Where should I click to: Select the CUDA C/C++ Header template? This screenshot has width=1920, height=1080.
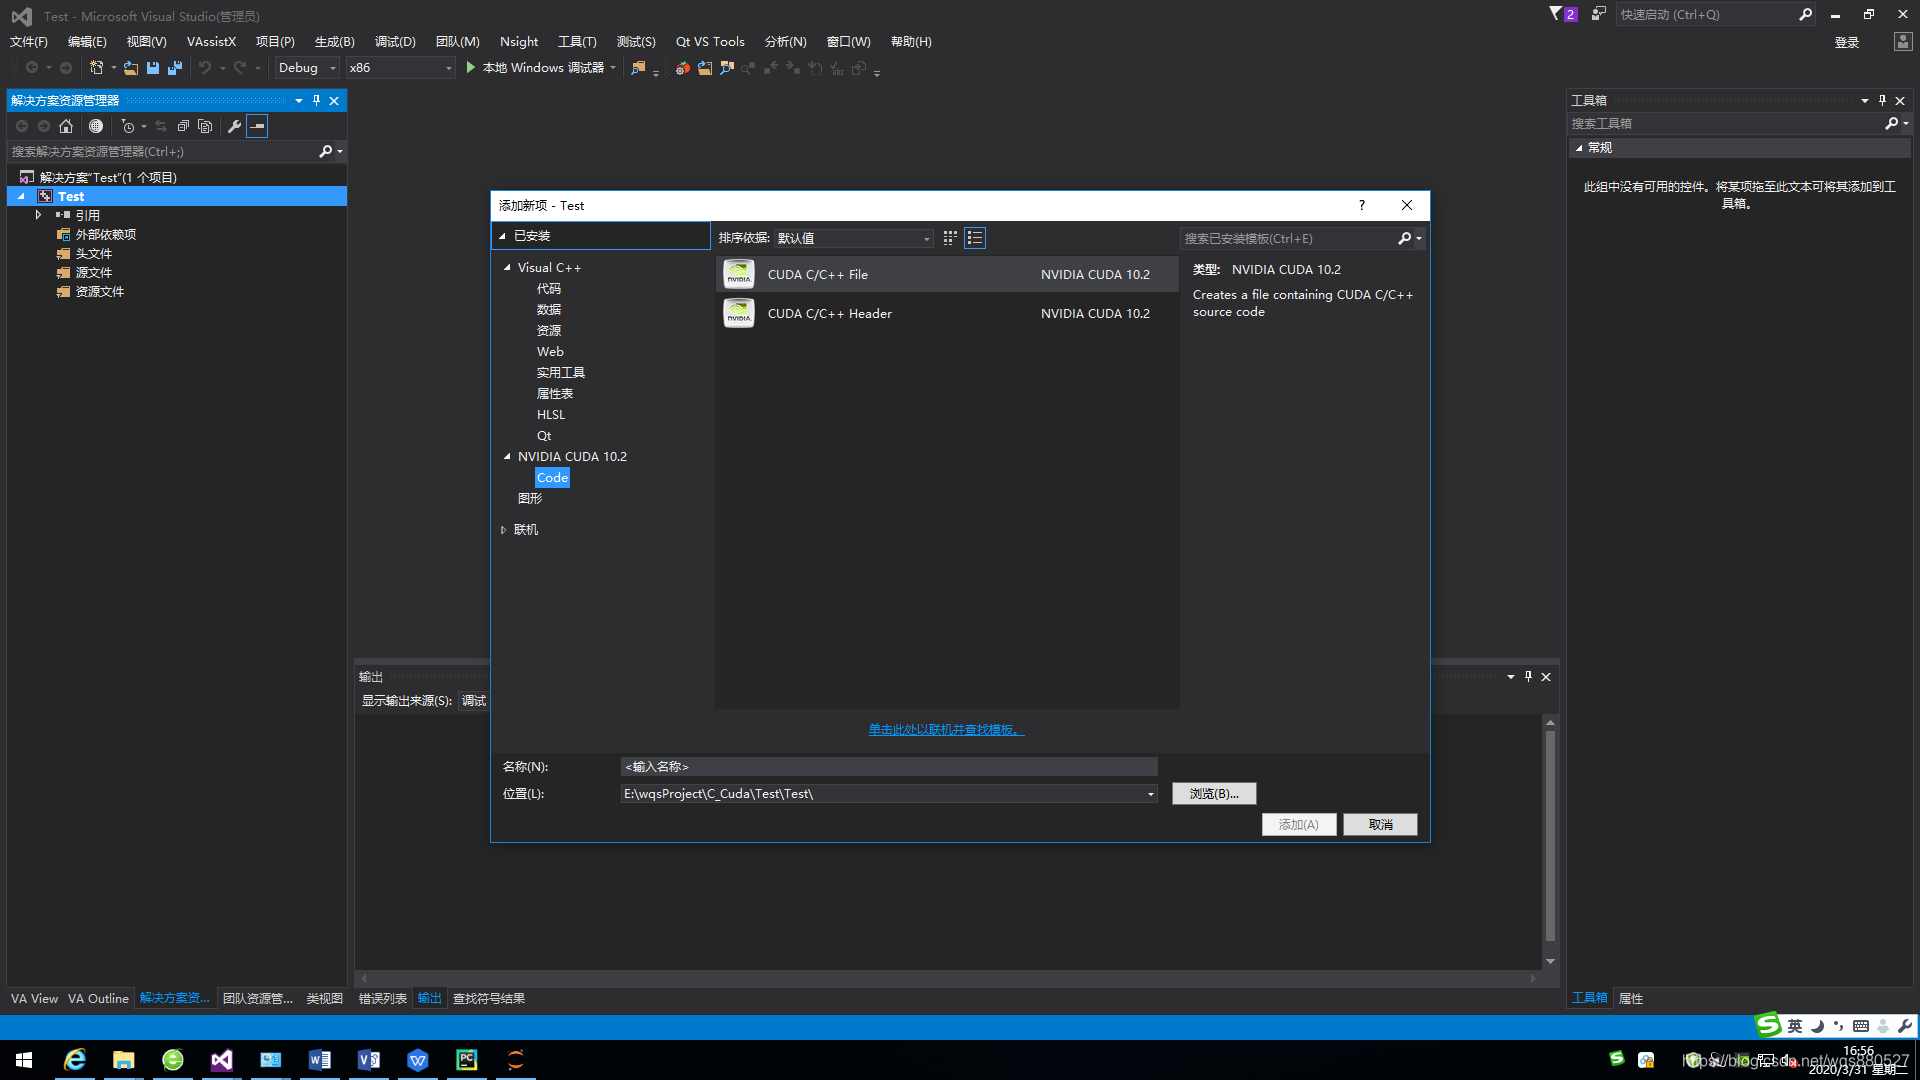947,313
